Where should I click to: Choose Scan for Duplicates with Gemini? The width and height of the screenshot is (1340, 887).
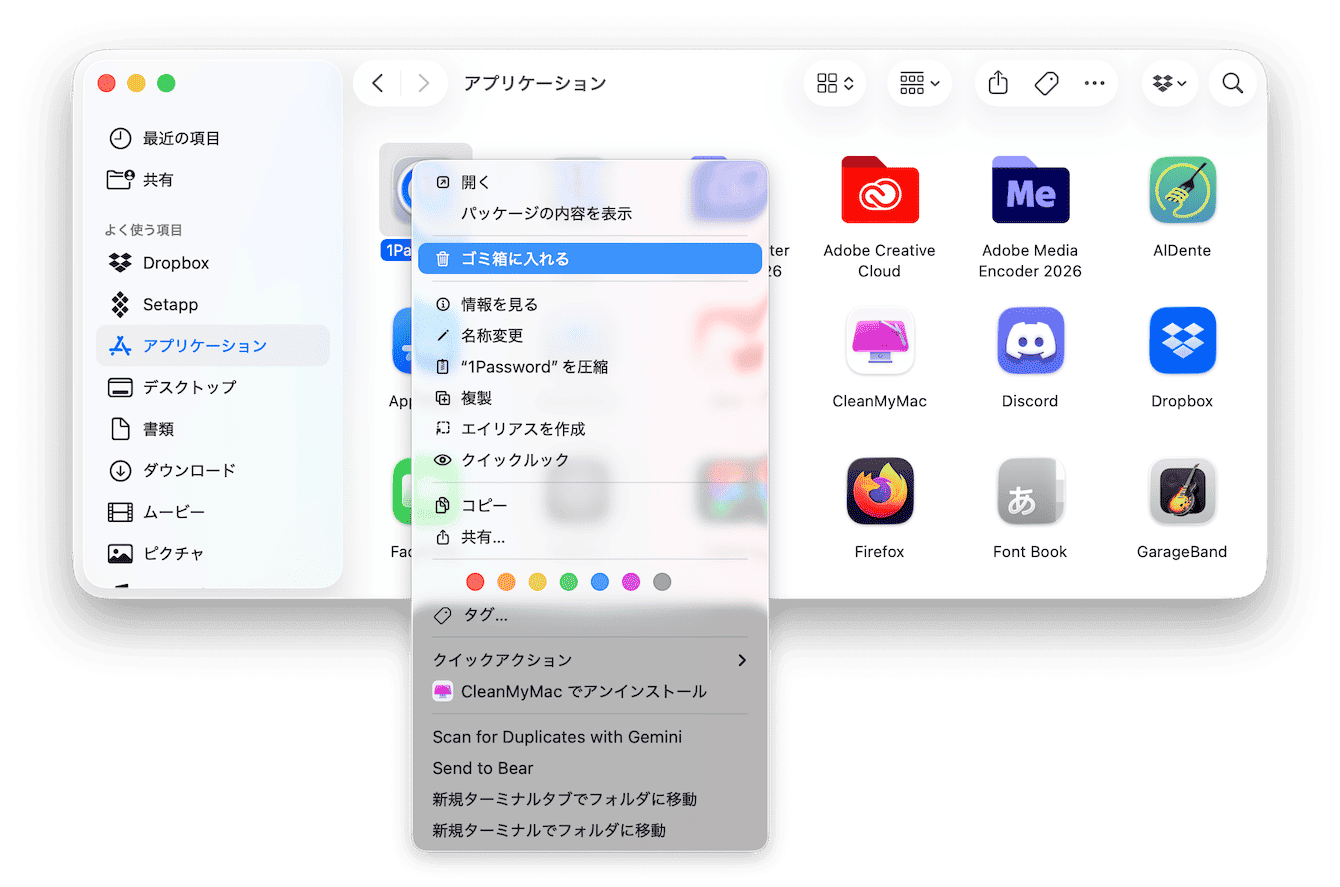(590, 737)
